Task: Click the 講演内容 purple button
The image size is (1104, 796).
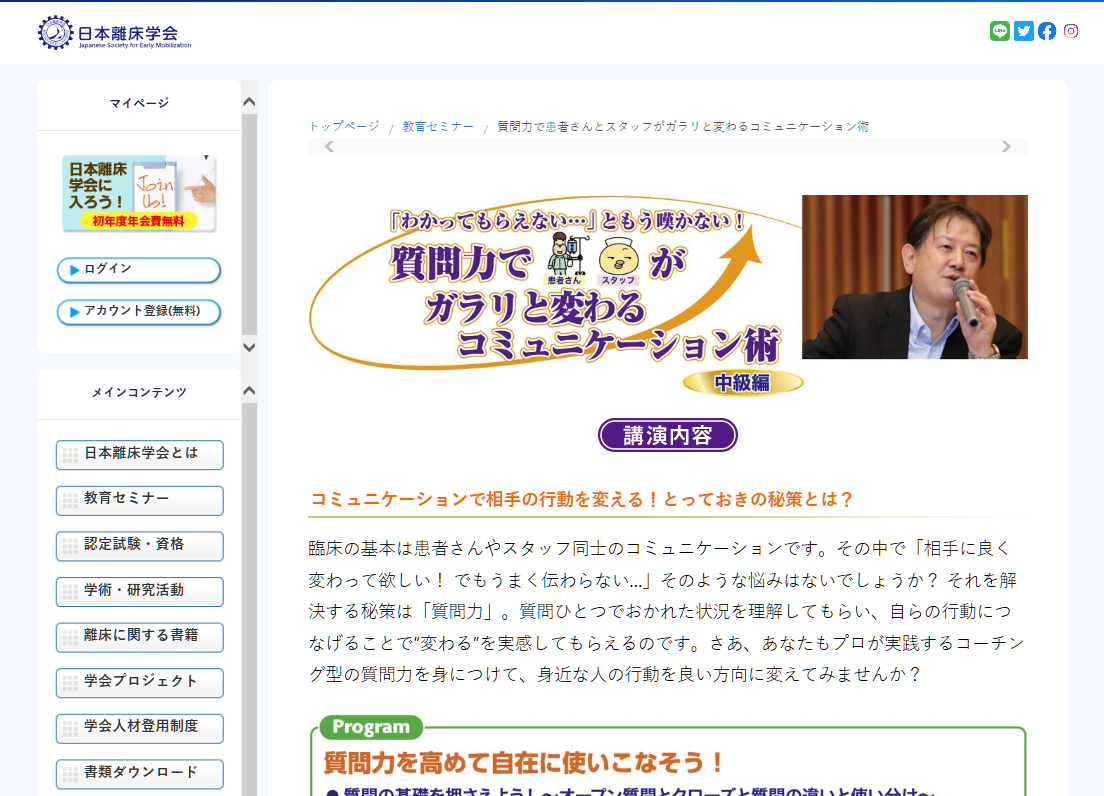Action: 667,435
